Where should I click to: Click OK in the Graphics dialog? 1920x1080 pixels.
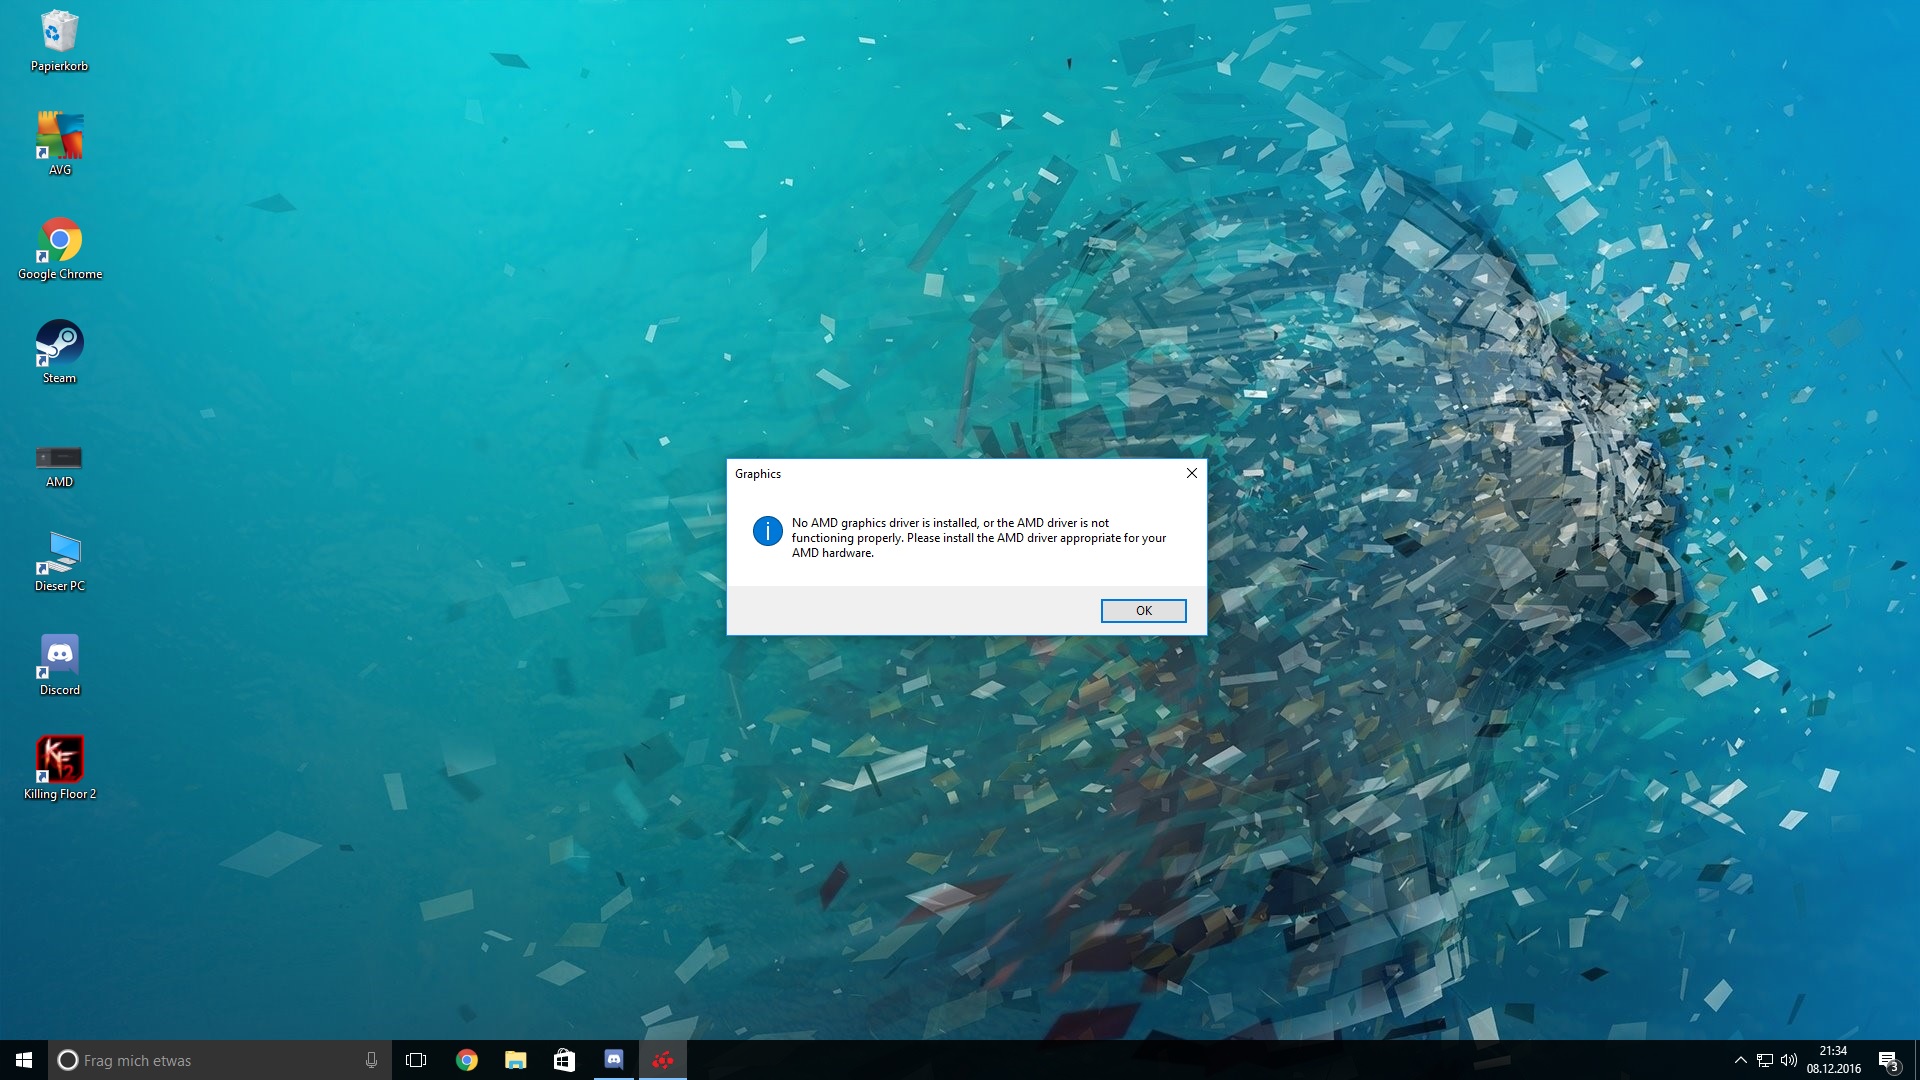tap(1143, 611)
